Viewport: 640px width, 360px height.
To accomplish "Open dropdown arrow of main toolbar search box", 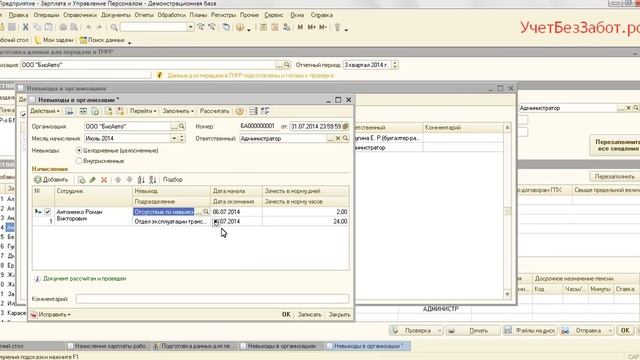I will (191, 27).
